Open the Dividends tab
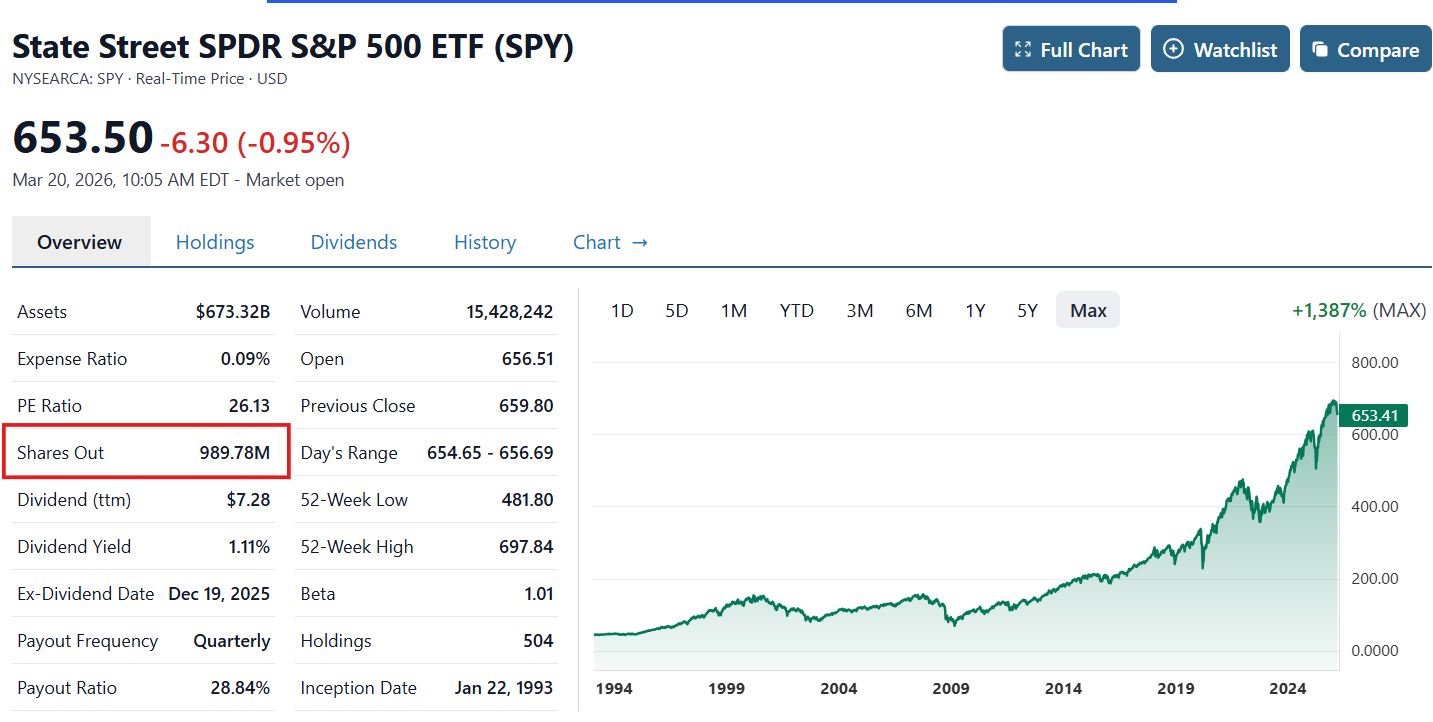Screen dimensions: 1433x722 (353, 242)
